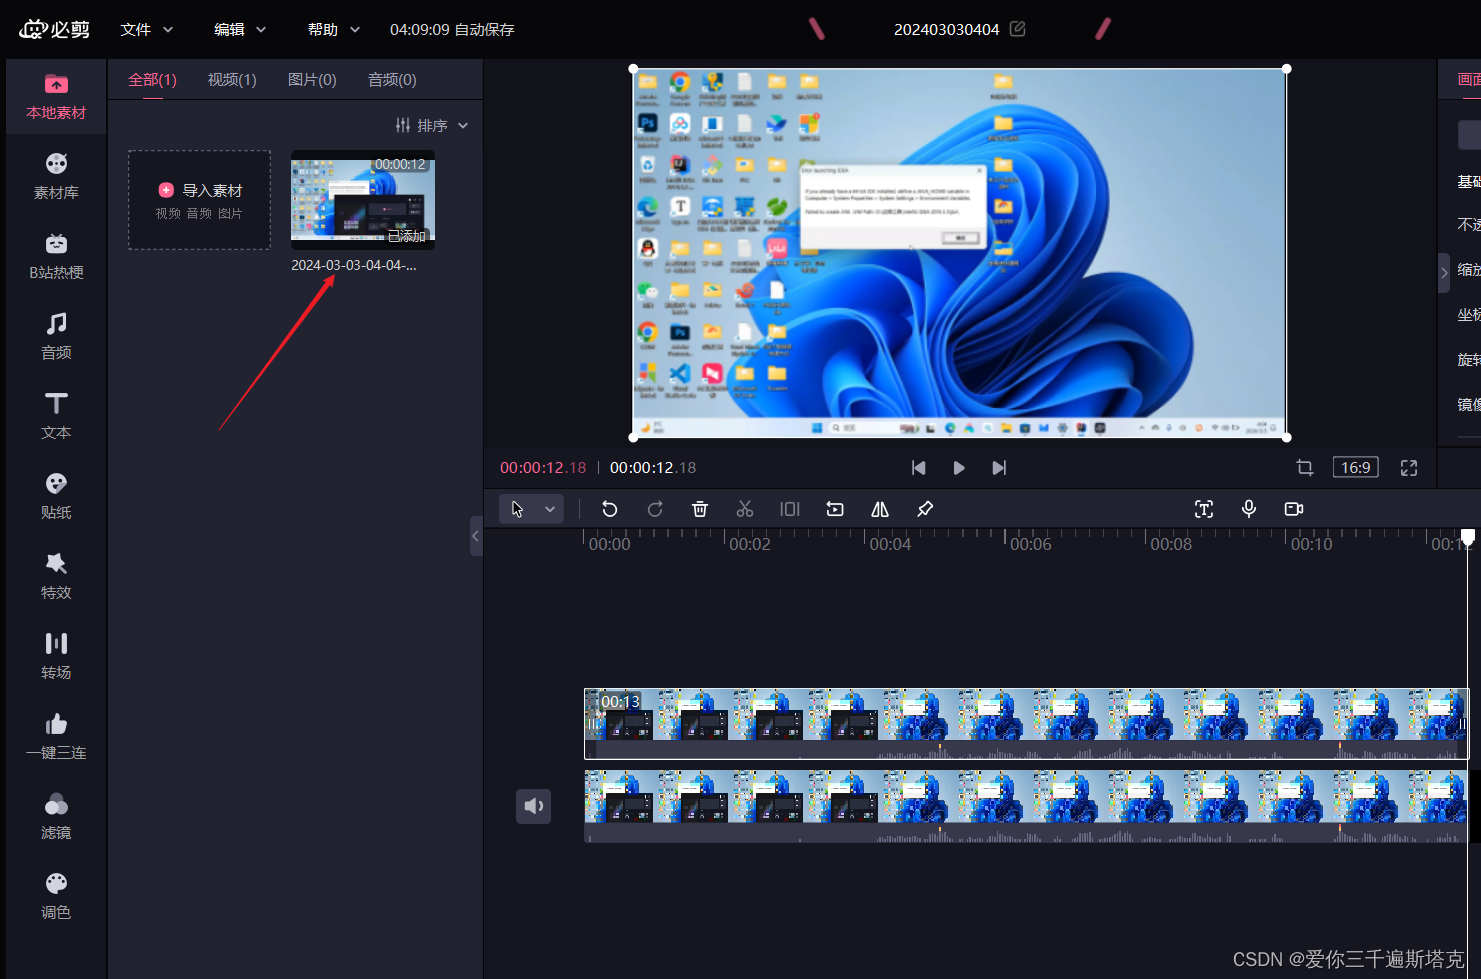Open the 调色 color grading panel
Image resolution: width=1481 pixels, height=979 pixels.
point(56,896)
